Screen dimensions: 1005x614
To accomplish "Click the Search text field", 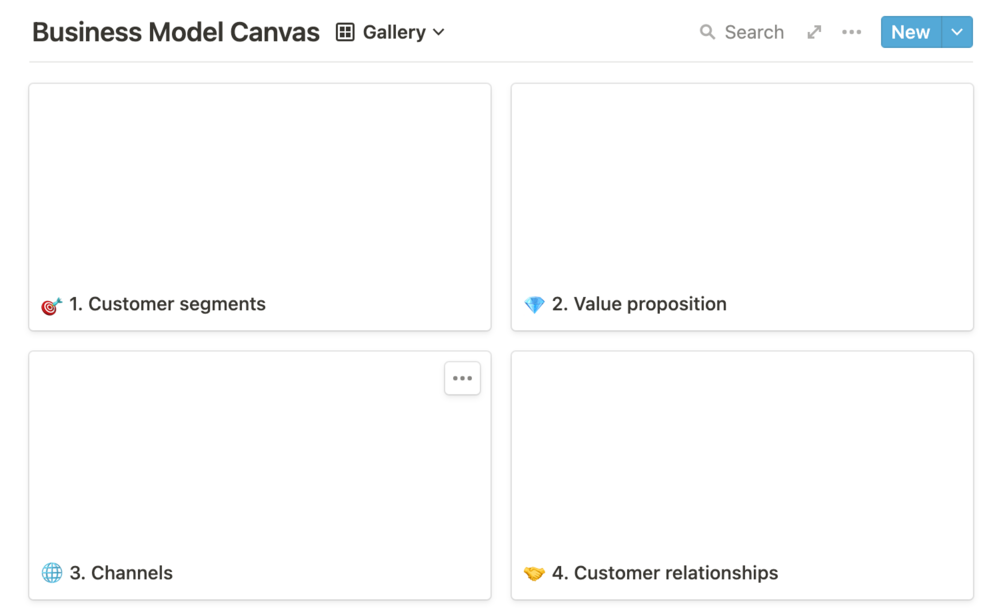I will pos(754,32).
